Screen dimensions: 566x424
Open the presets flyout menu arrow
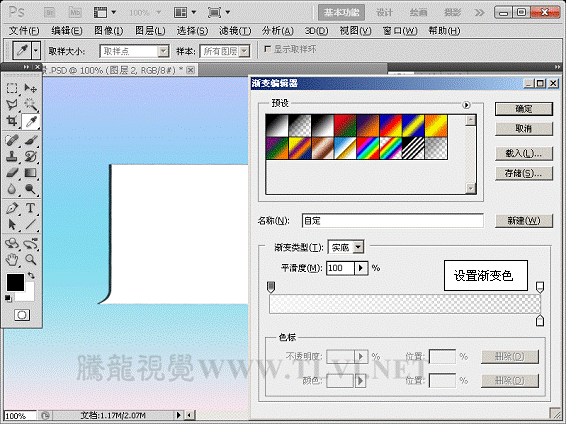466,105
